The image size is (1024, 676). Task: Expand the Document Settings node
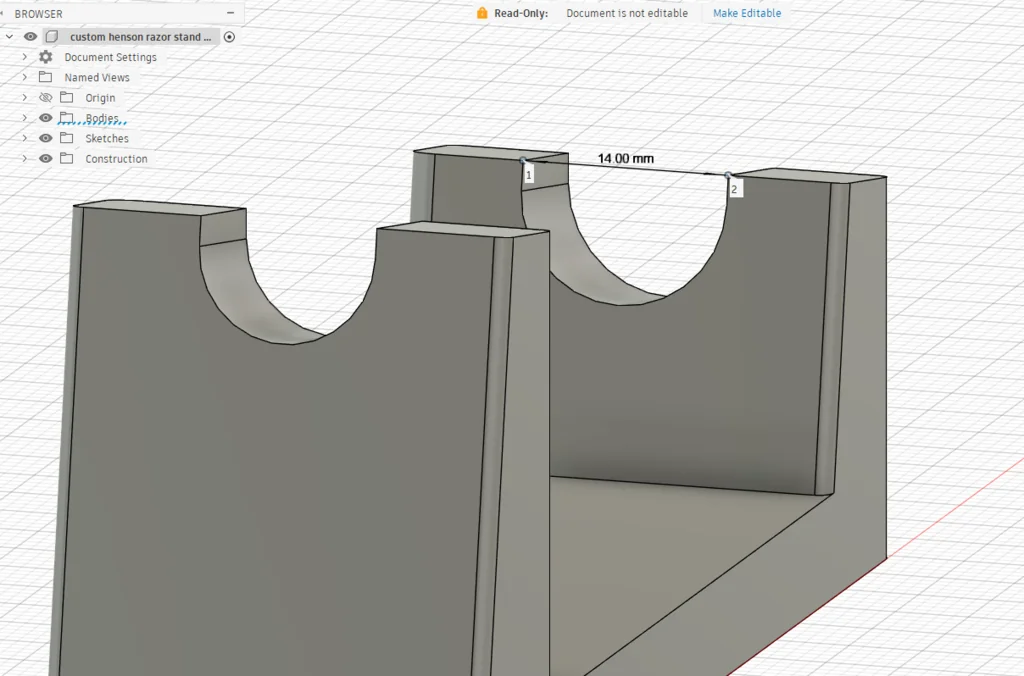coord(25,57)
